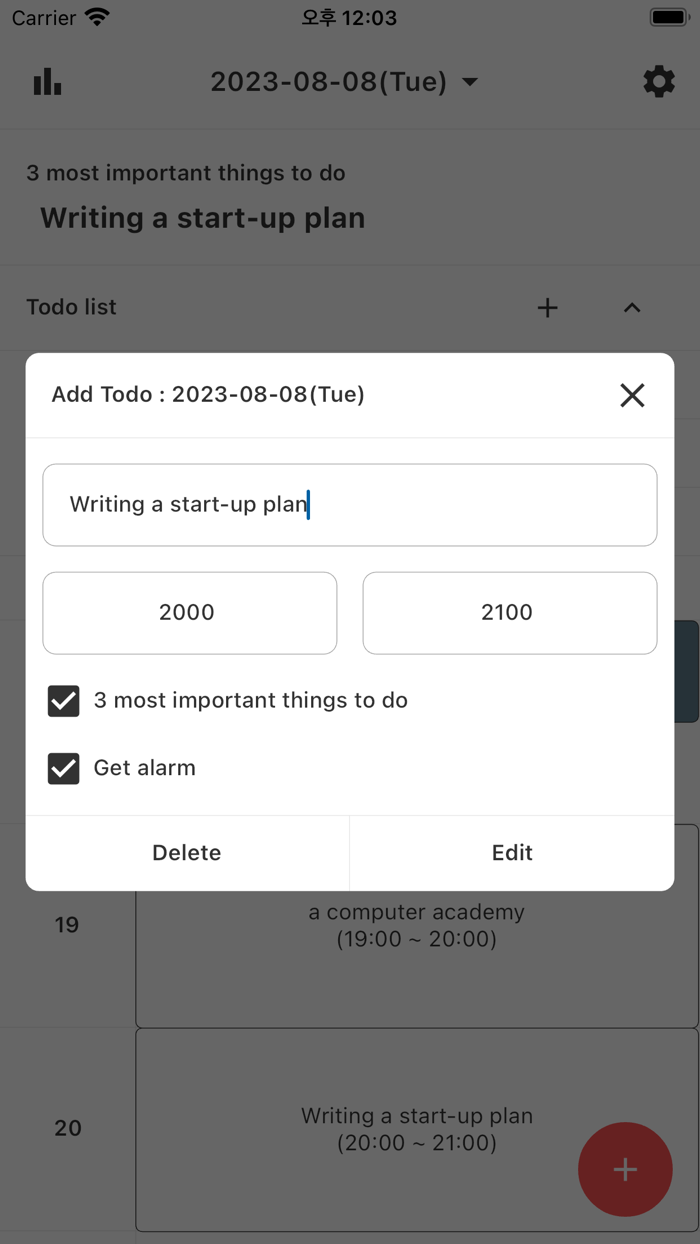This screenshot has height=1244, width=700.
Task: Open the settings gear
Action: (658, 81)
